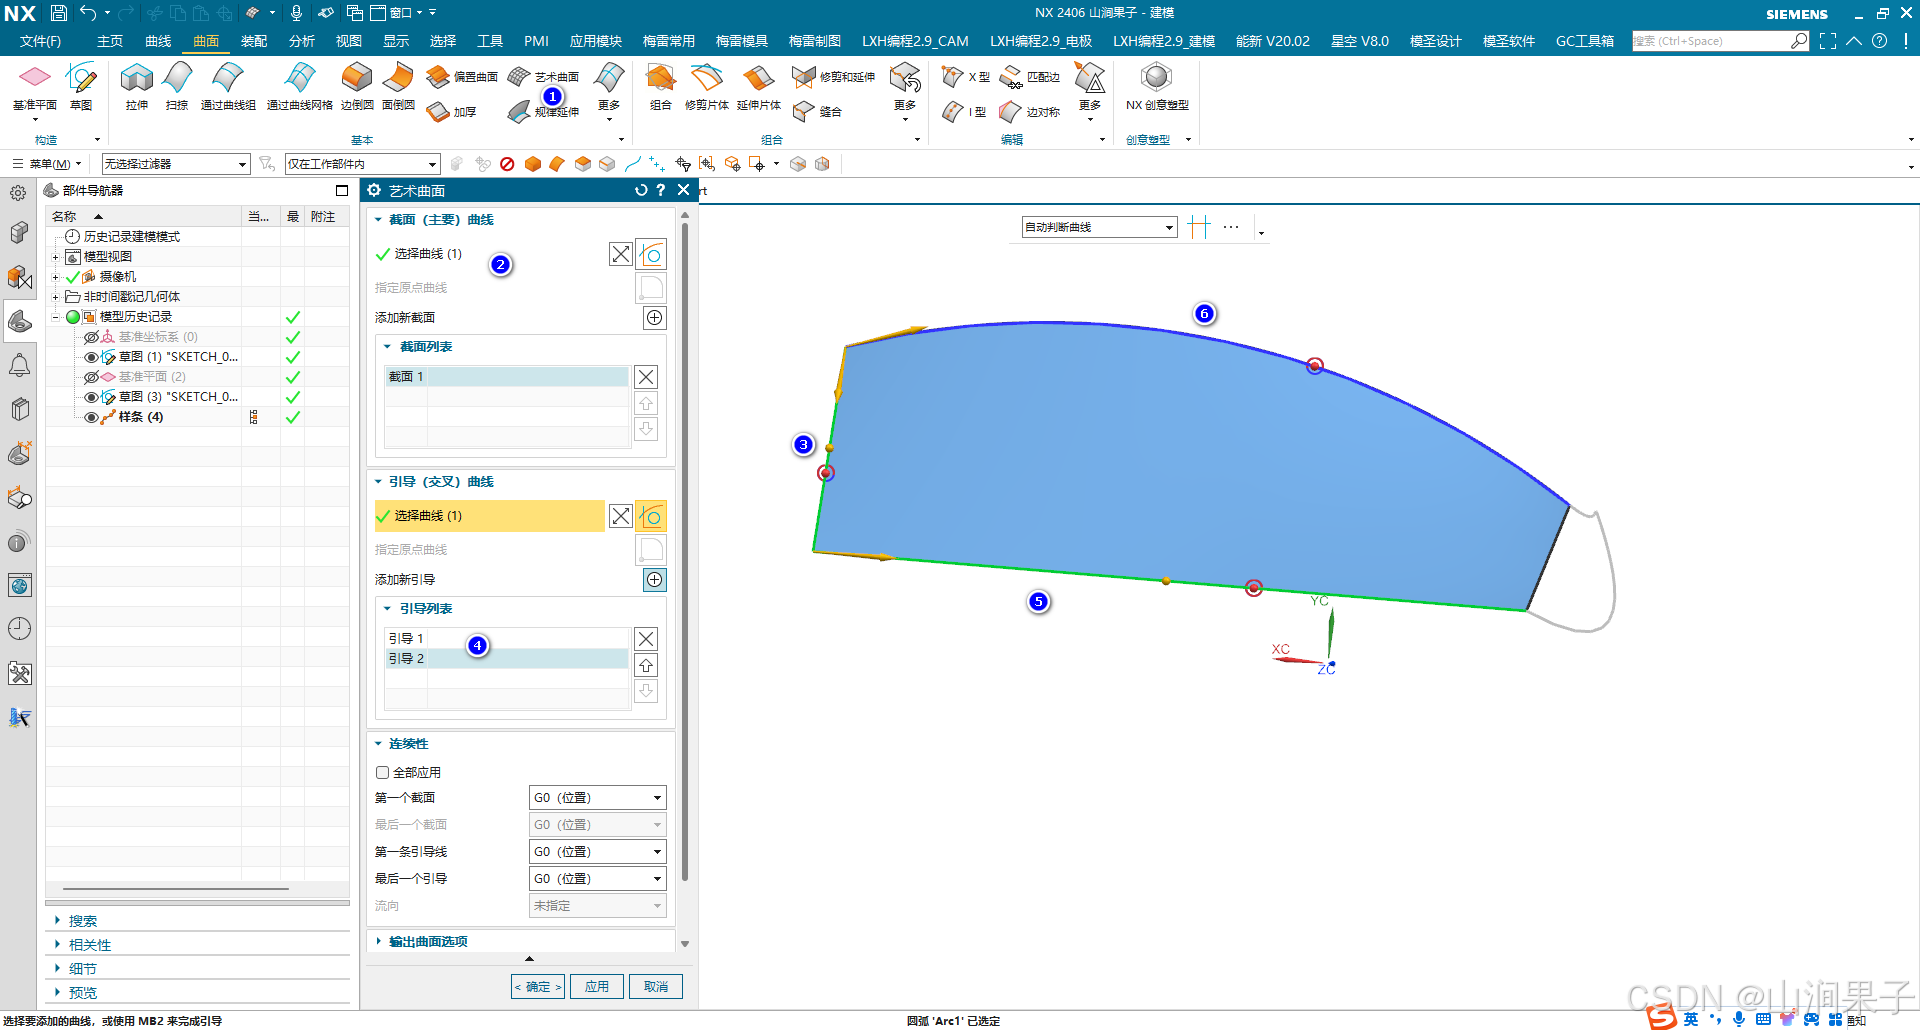1920x1030 pixels.
Task: Select the 缝合 sew tool
Action: point(817,112)
